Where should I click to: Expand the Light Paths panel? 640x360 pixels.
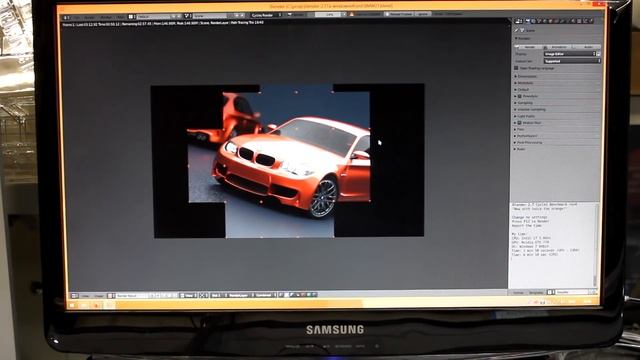(526, 116)
